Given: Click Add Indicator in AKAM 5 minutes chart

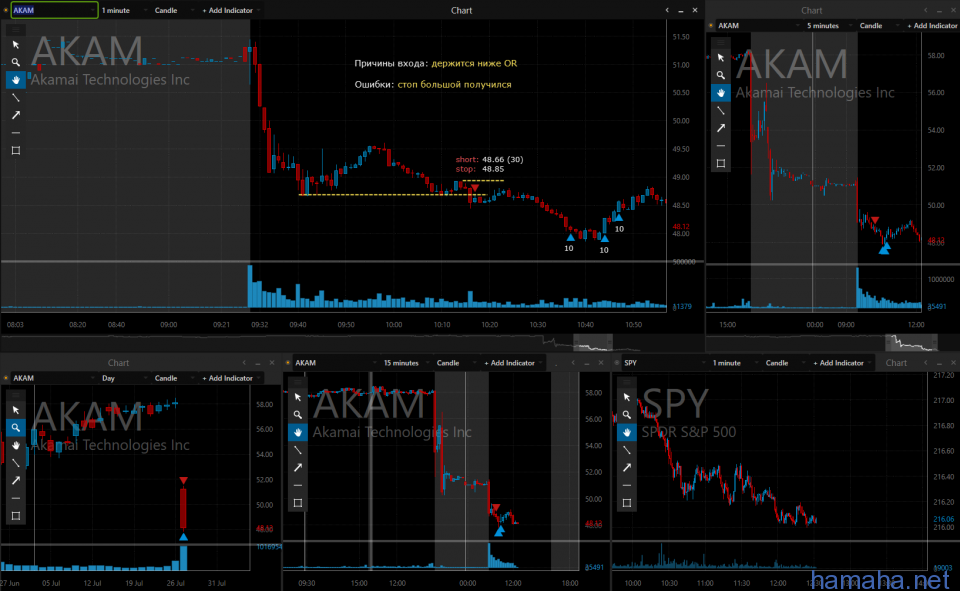Looking at the screenshot, I should 932,26.
